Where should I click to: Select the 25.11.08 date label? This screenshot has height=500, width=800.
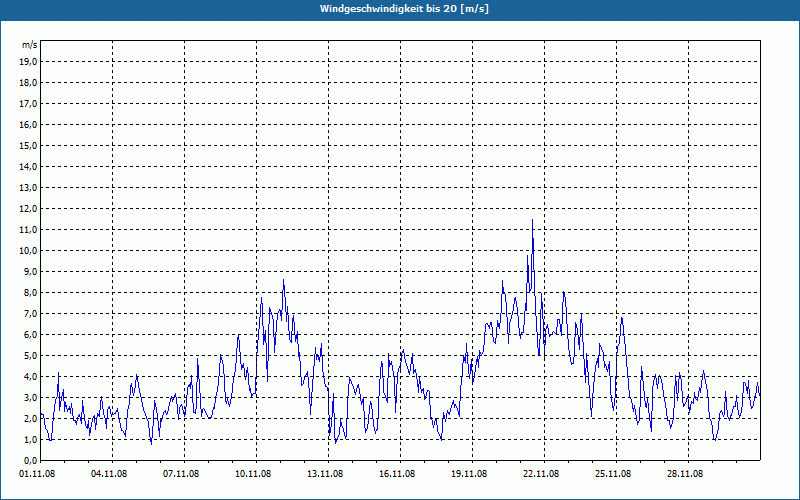point(612,474)
